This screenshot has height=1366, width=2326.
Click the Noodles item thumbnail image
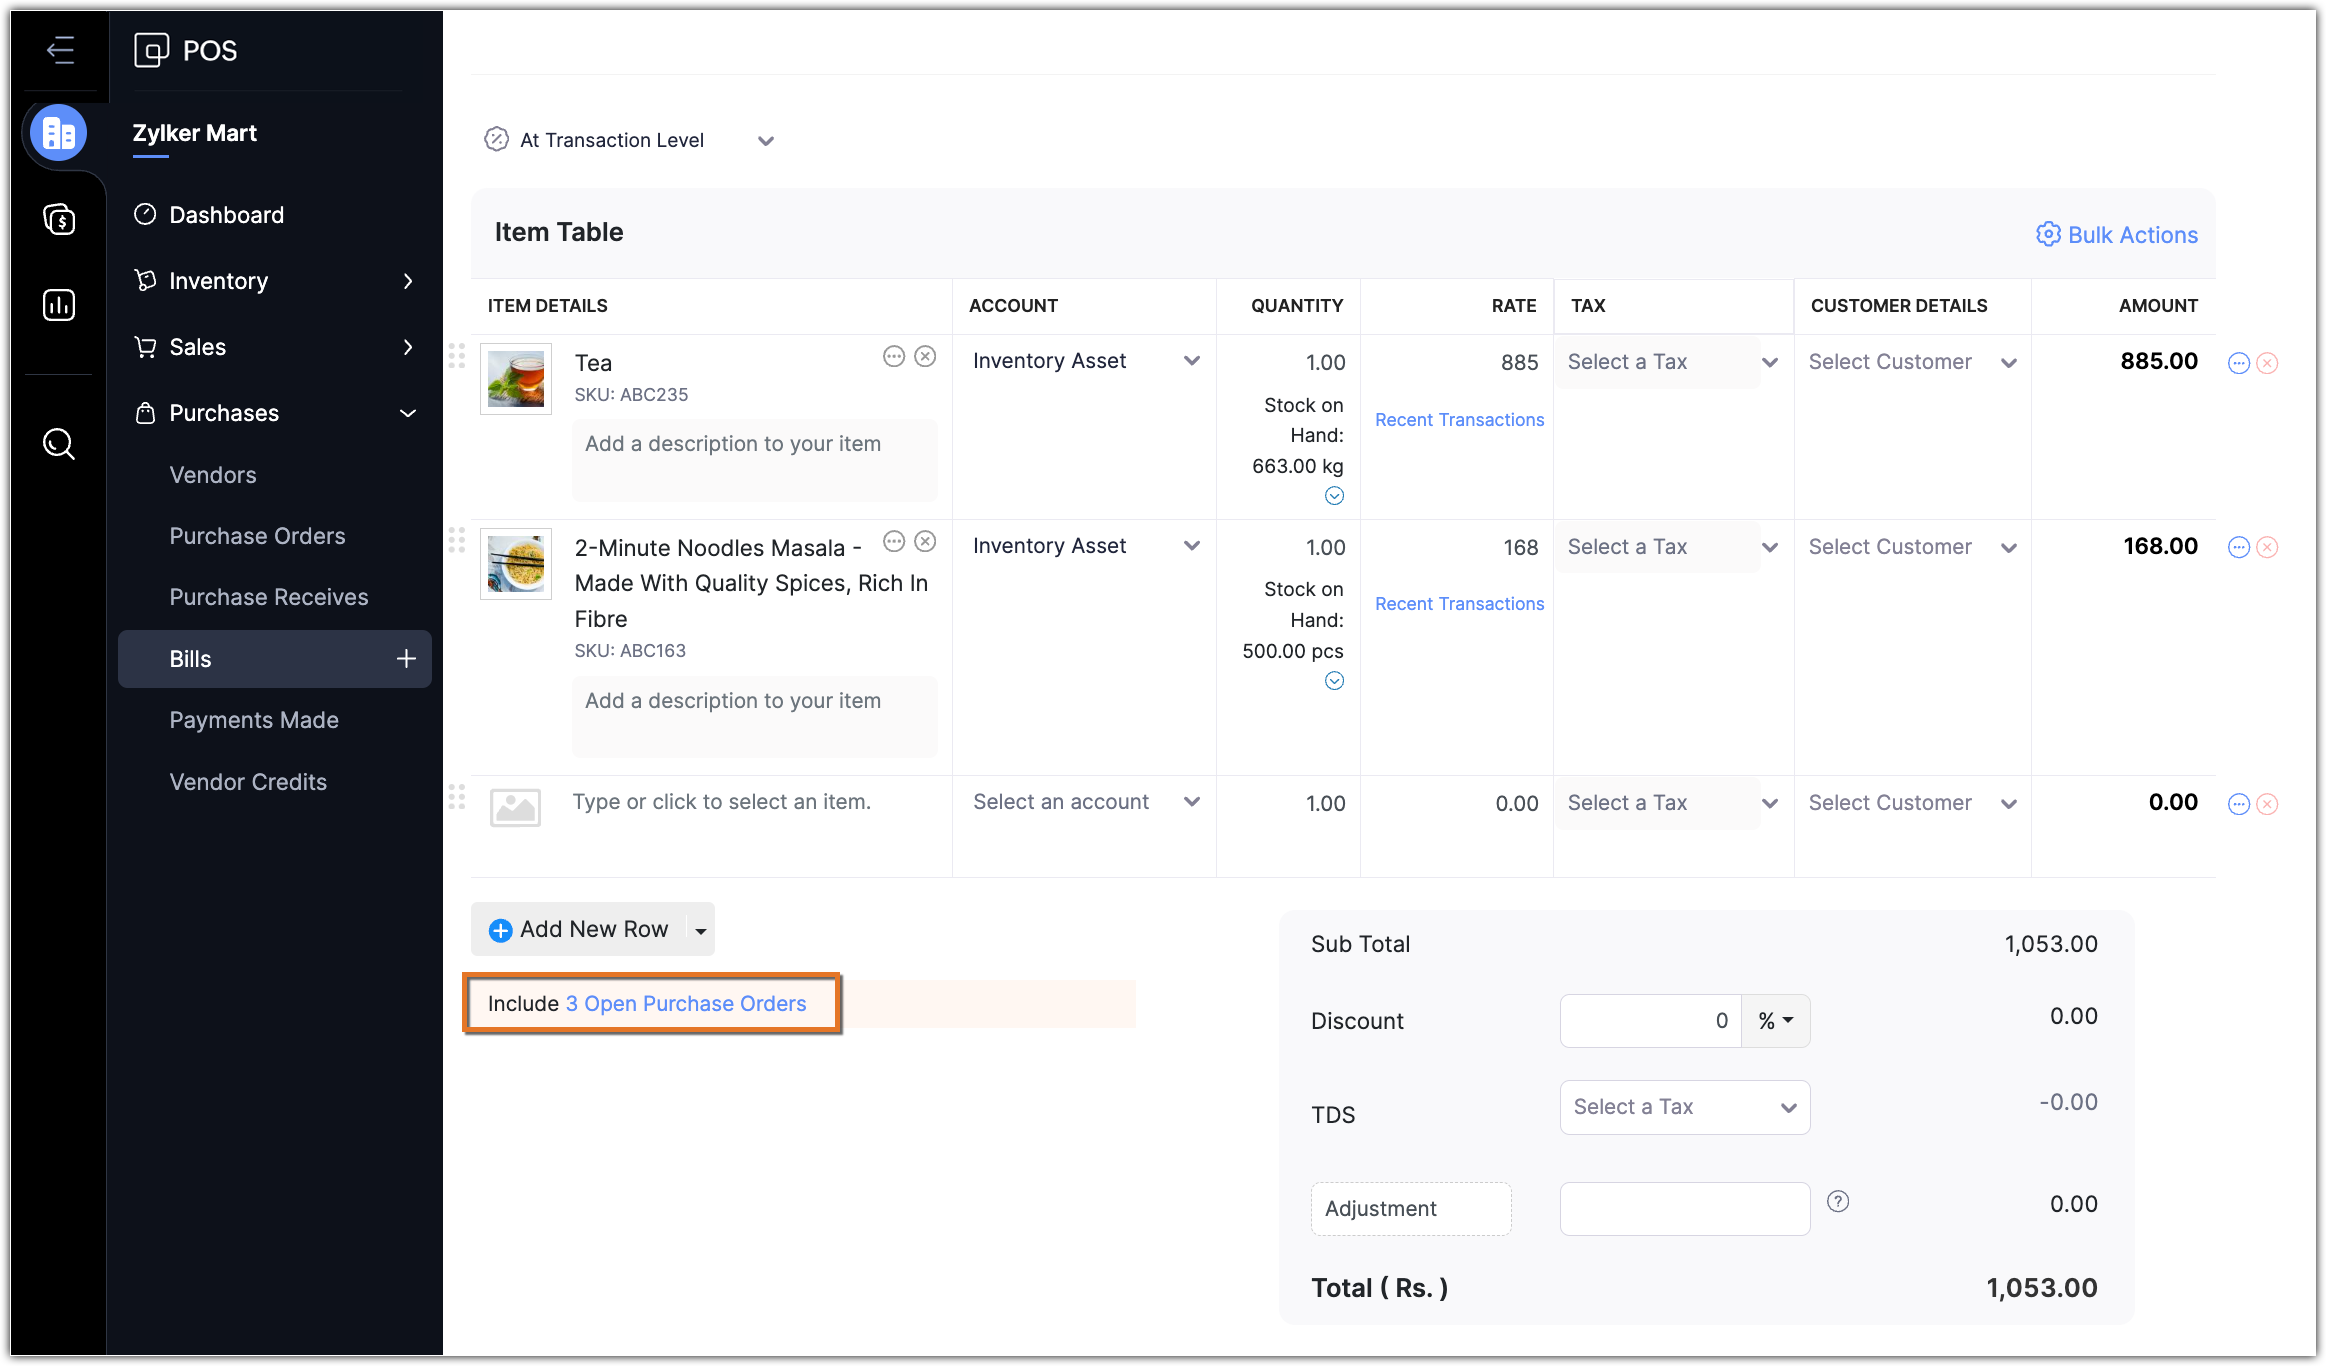[516, 564]
